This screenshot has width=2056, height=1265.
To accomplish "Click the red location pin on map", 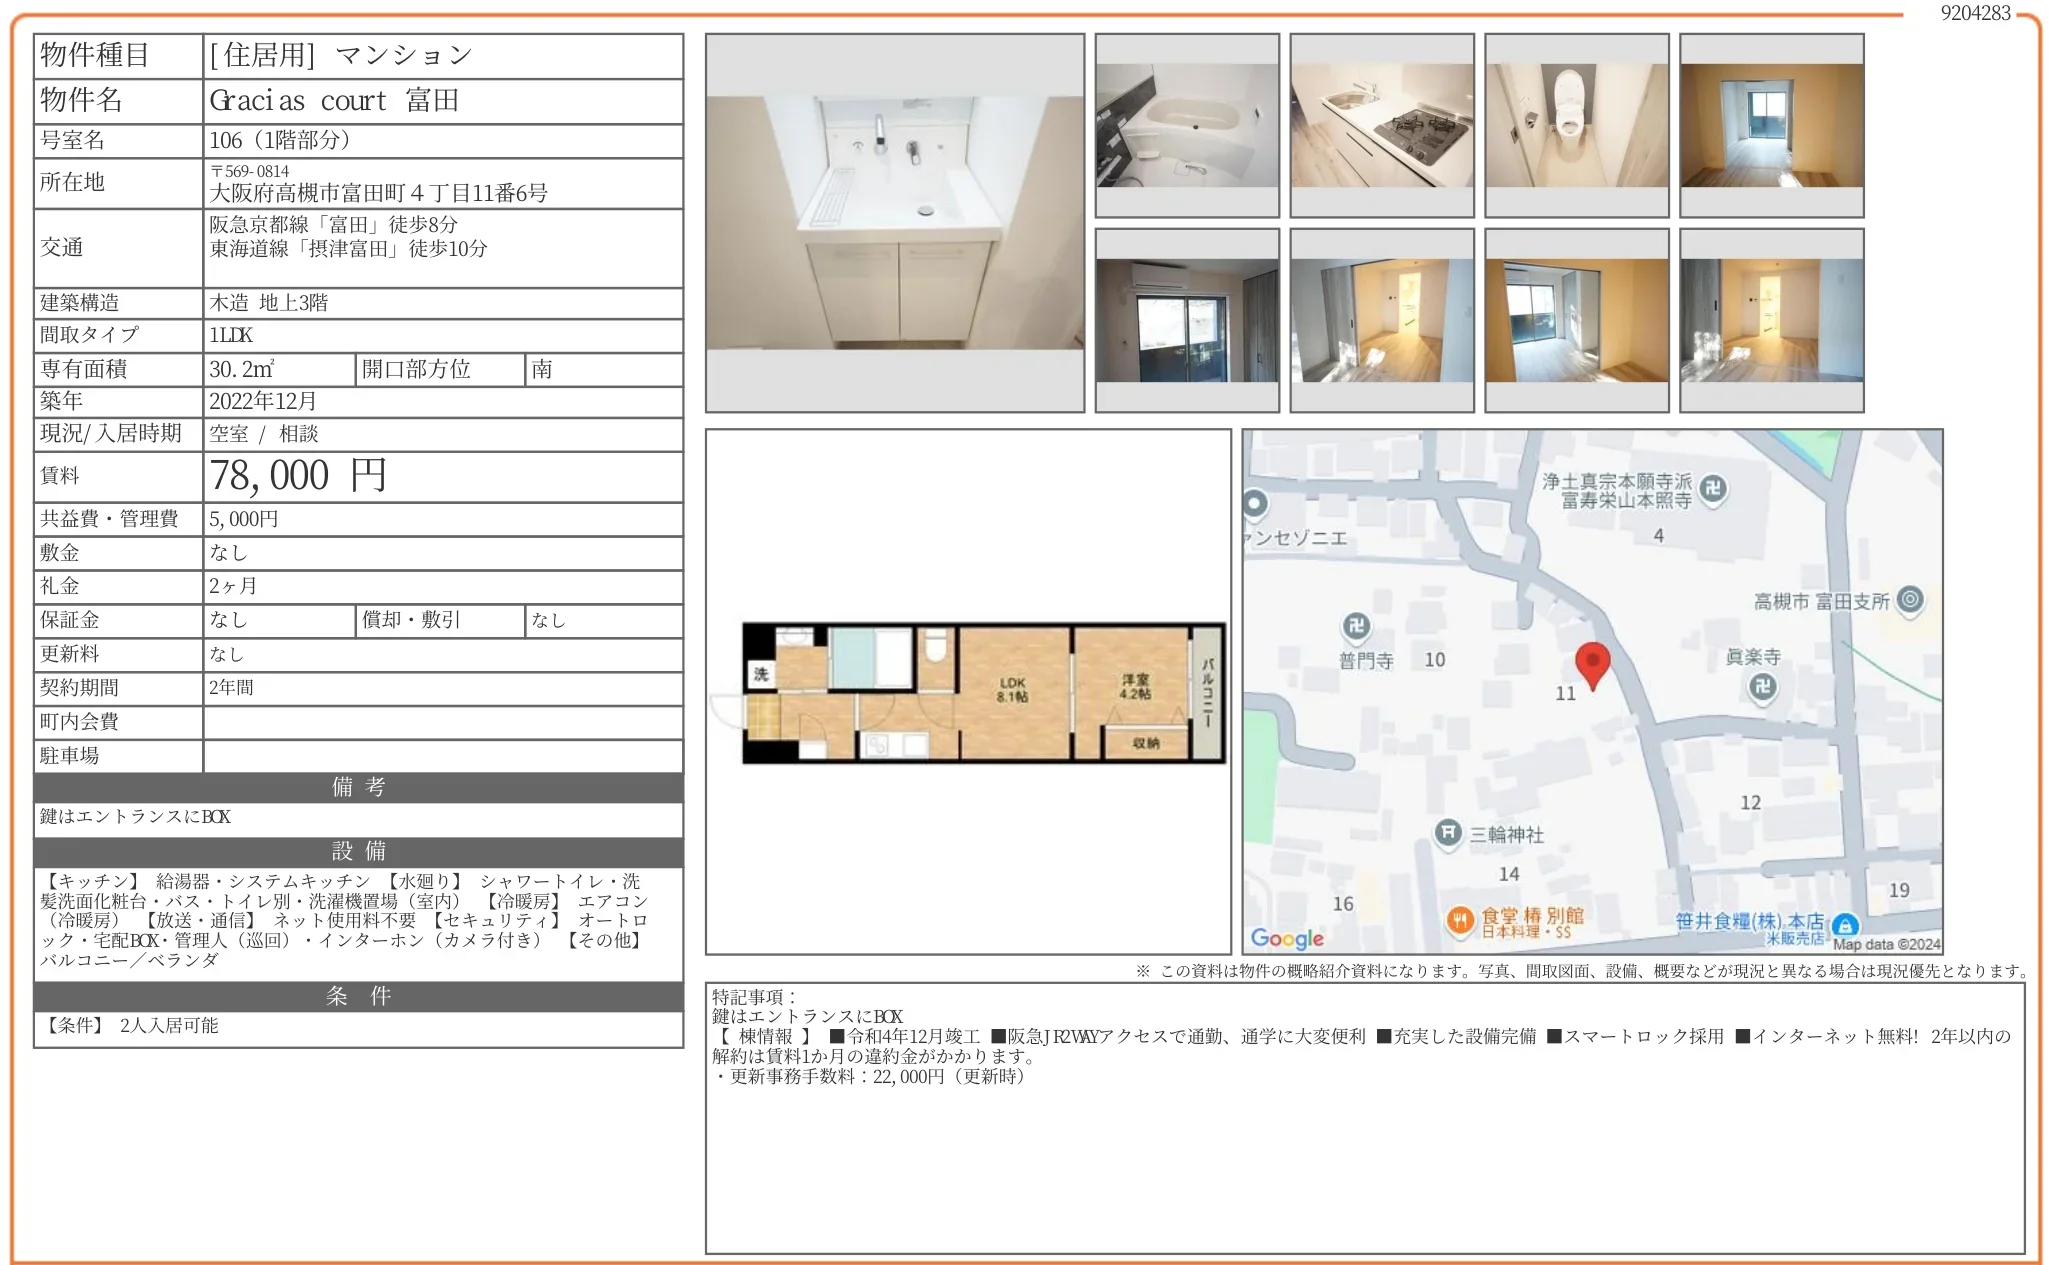I will click(1592, 663).
